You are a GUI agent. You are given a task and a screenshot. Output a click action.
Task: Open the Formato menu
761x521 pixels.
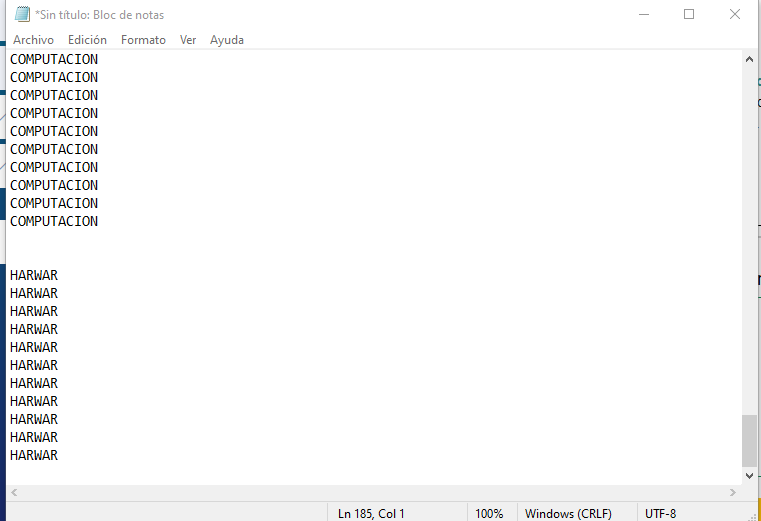[143, 40]
